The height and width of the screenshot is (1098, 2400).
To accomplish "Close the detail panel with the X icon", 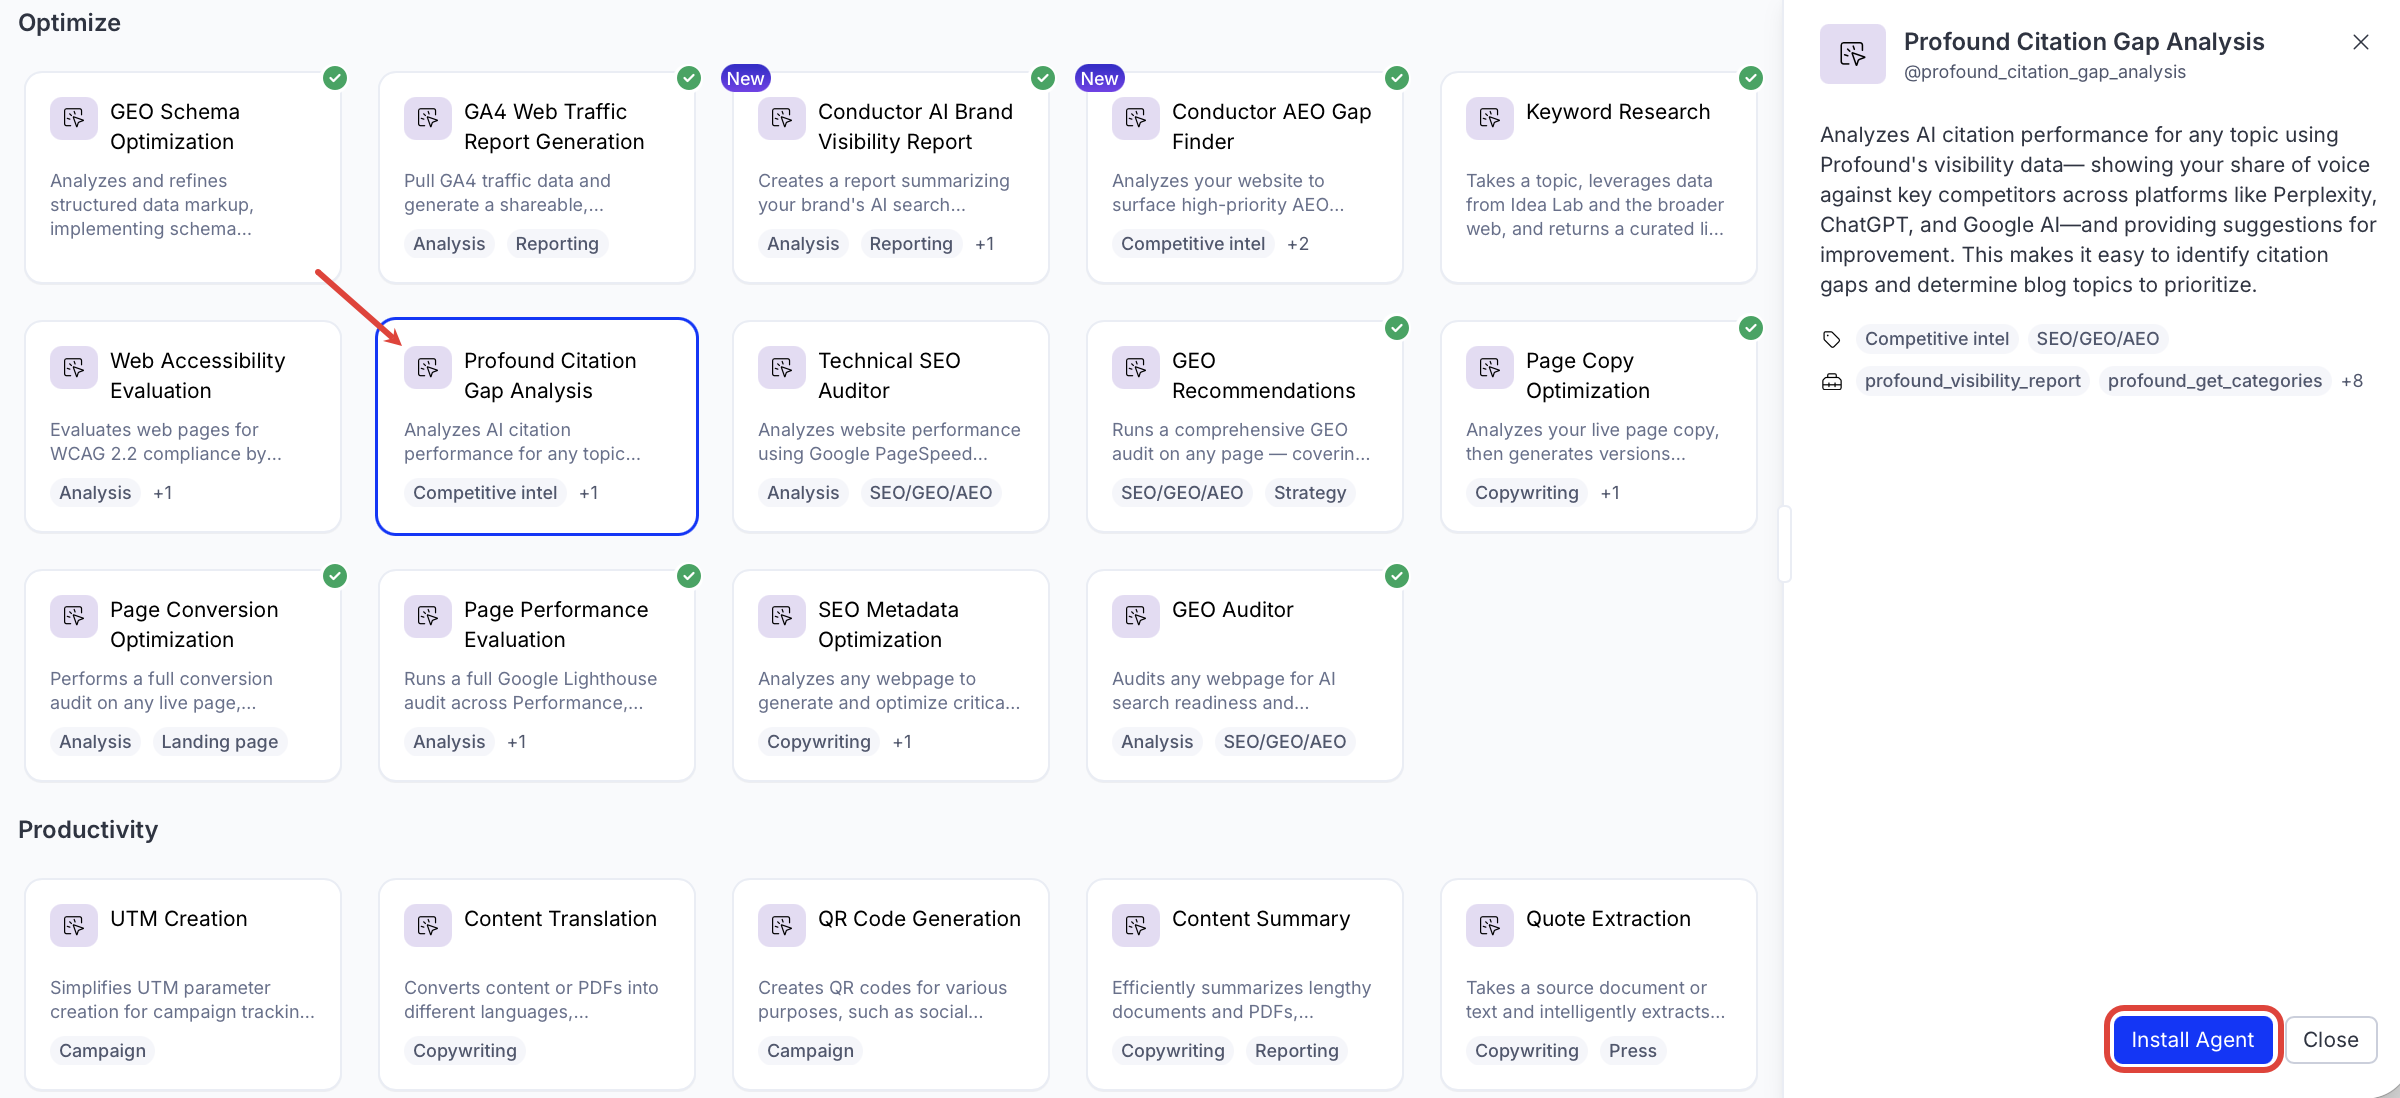I will (2361, 42).
